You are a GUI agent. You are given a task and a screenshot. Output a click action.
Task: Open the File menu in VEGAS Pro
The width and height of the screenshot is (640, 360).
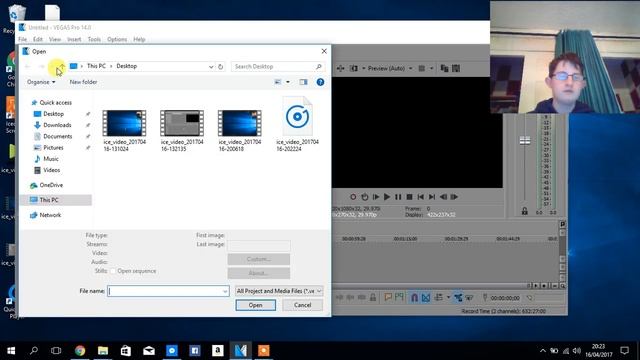coord(22,39)
